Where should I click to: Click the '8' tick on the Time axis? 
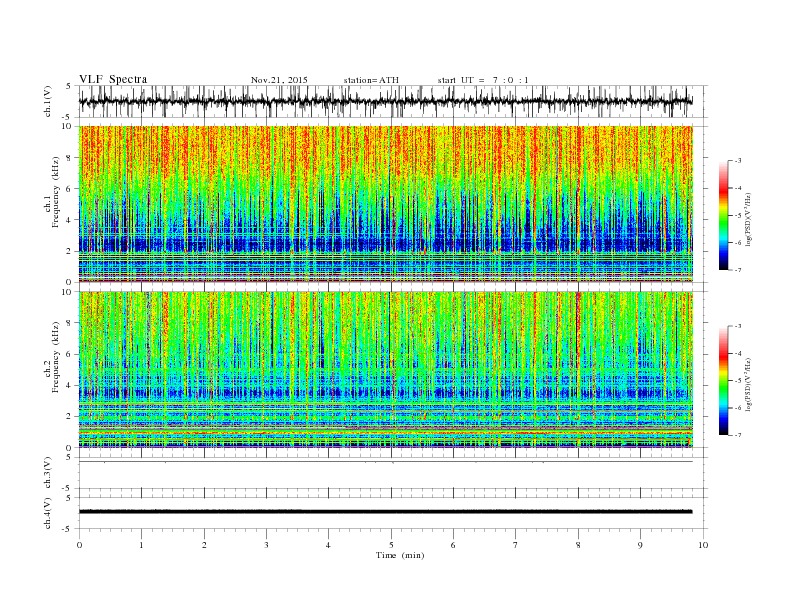click(x=578, y=545)
